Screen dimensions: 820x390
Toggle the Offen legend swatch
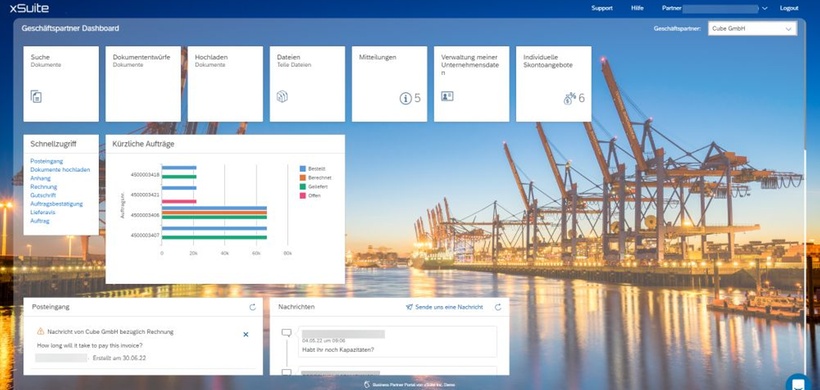(303, 196)
